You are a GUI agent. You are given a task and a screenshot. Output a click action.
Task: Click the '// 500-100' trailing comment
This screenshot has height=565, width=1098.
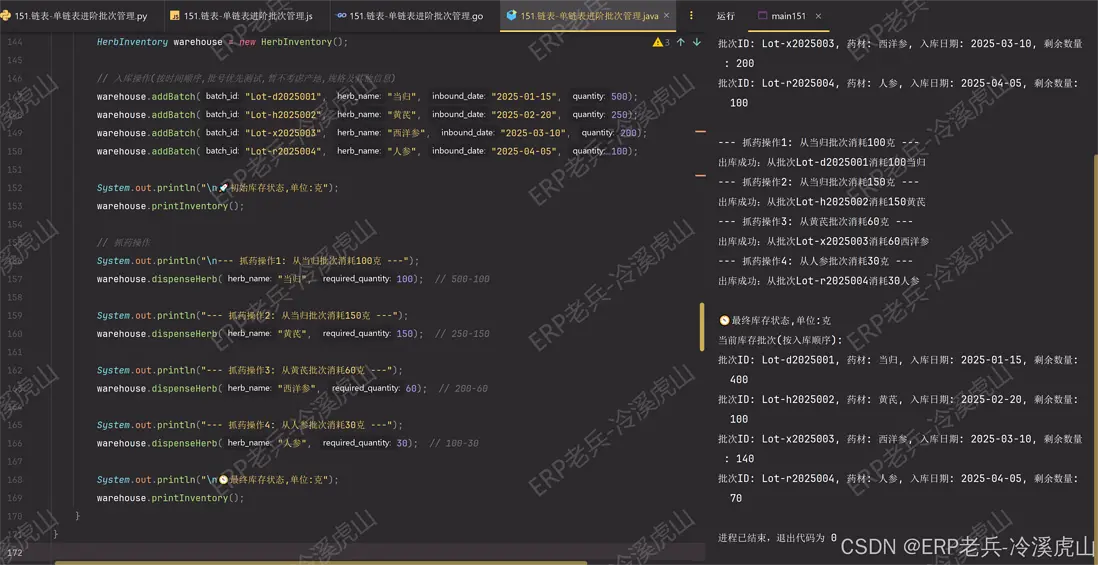click(x=462, y=279)
